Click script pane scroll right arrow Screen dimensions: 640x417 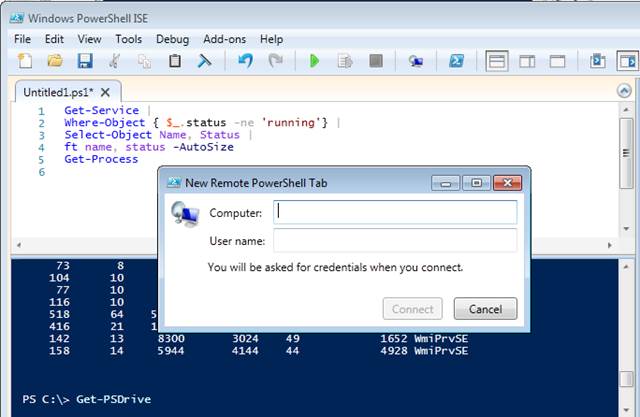tap(610, 245)
